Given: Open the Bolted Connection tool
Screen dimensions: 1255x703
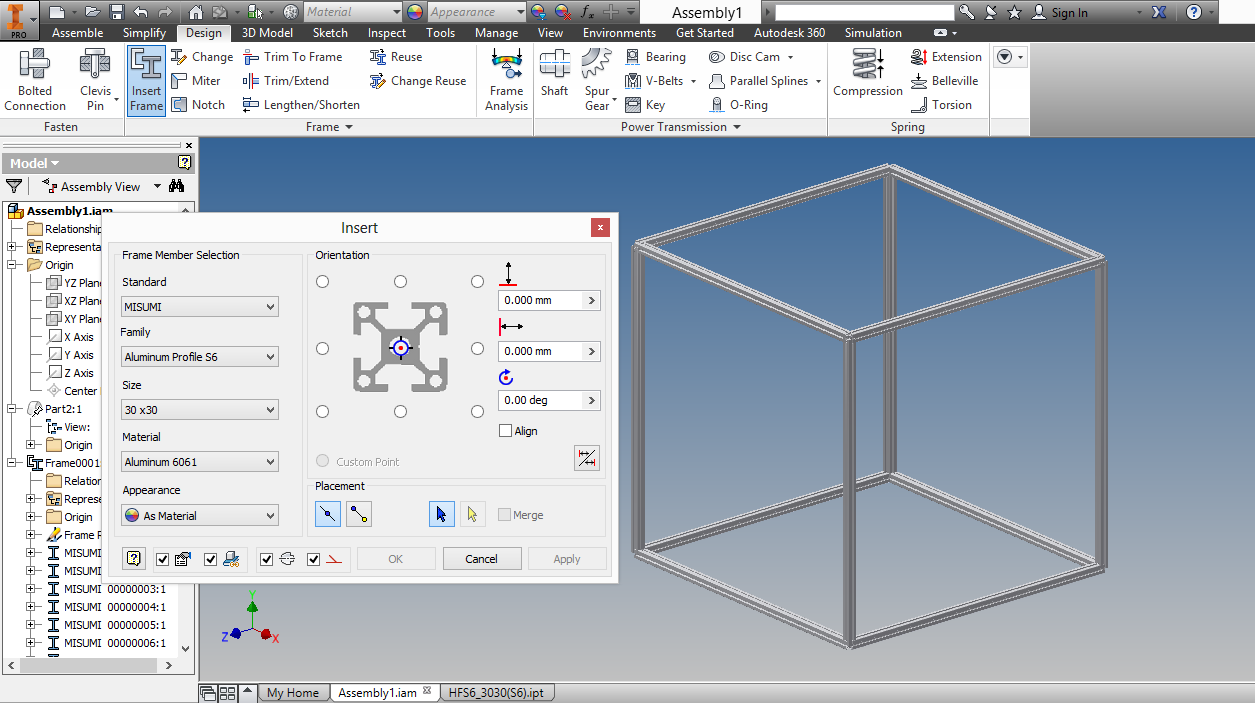Looking at the screenshot, I should (34, 80).
